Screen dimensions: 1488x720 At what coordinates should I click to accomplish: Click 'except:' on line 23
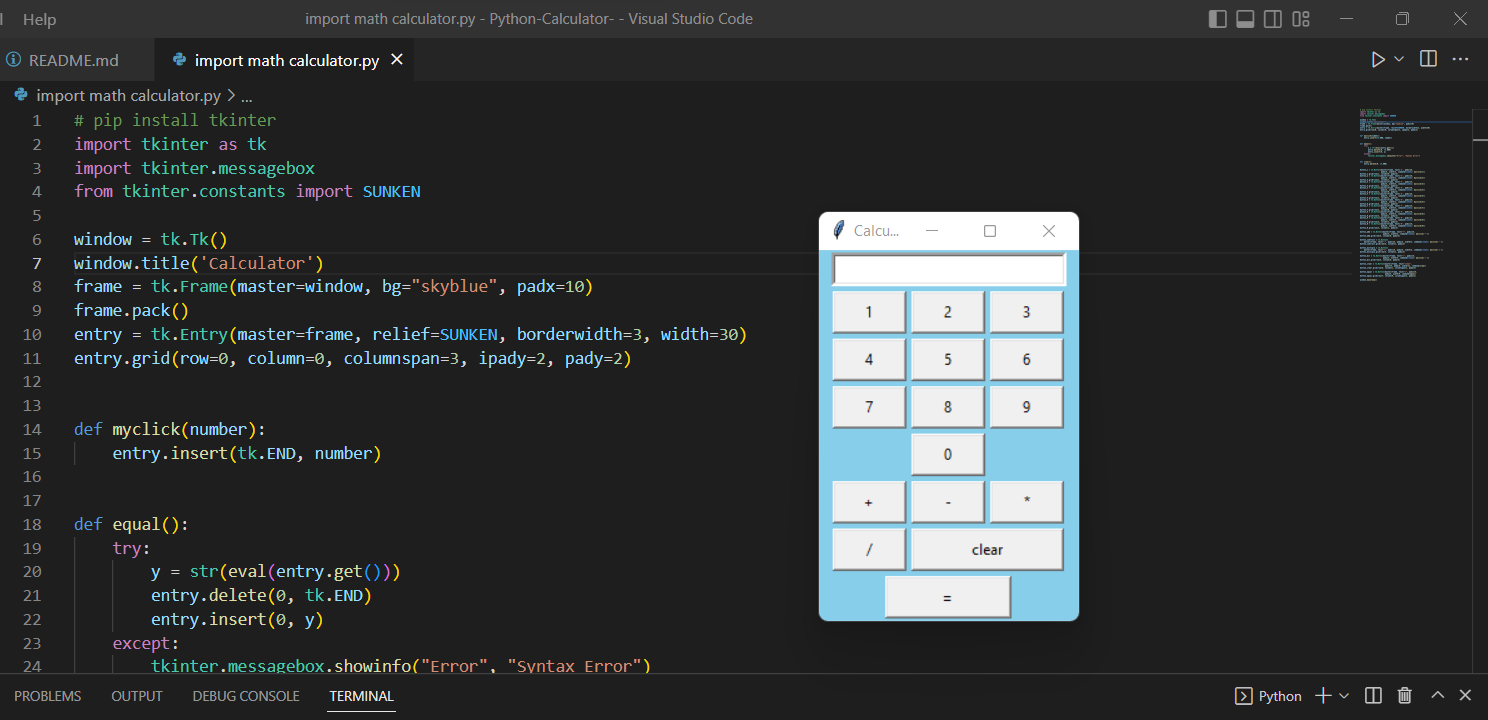tap(146, 643)
